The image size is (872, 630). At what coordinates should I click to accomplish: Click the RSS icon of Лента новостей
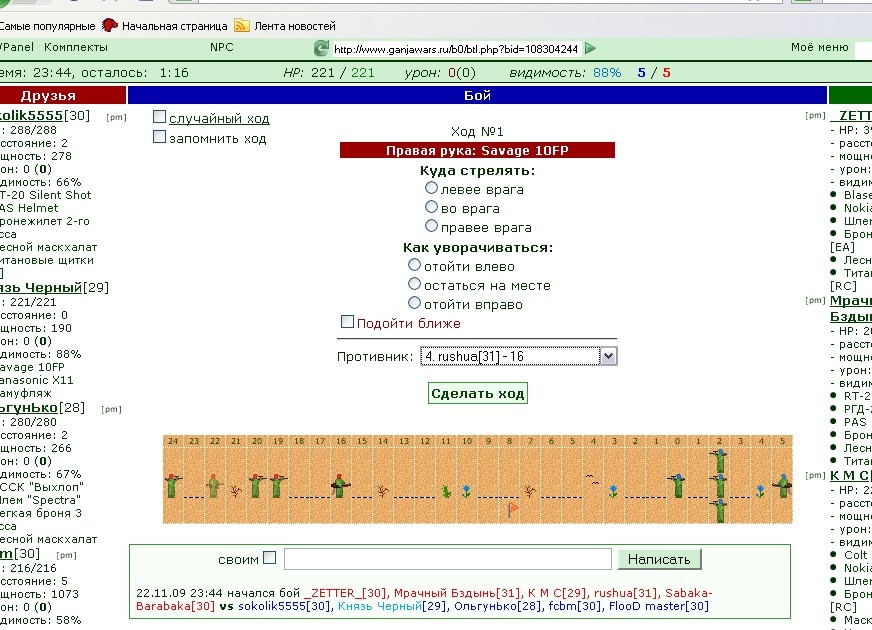coord(242,26)
